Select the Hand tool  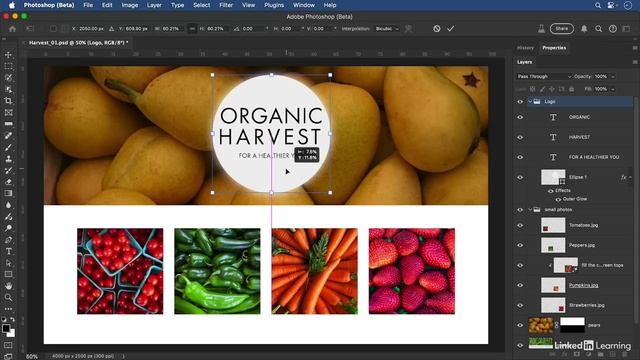click(x=8, y=286)
